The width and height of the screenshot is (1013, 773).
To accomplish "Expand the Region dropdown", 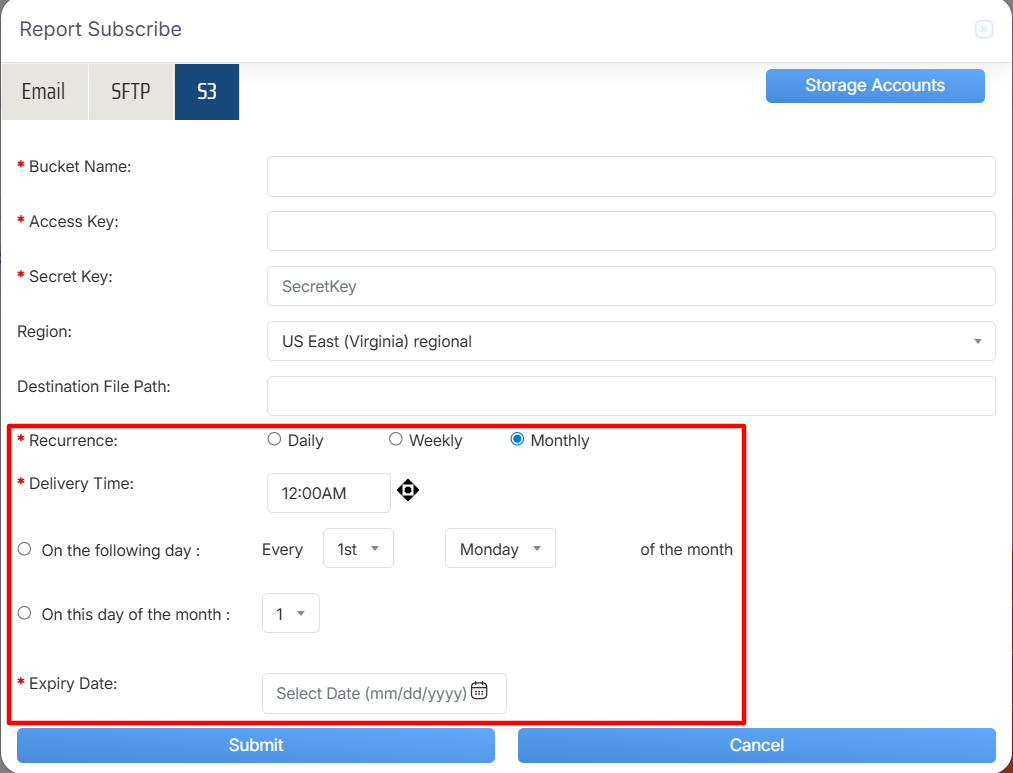I will (x=630, y=341).
